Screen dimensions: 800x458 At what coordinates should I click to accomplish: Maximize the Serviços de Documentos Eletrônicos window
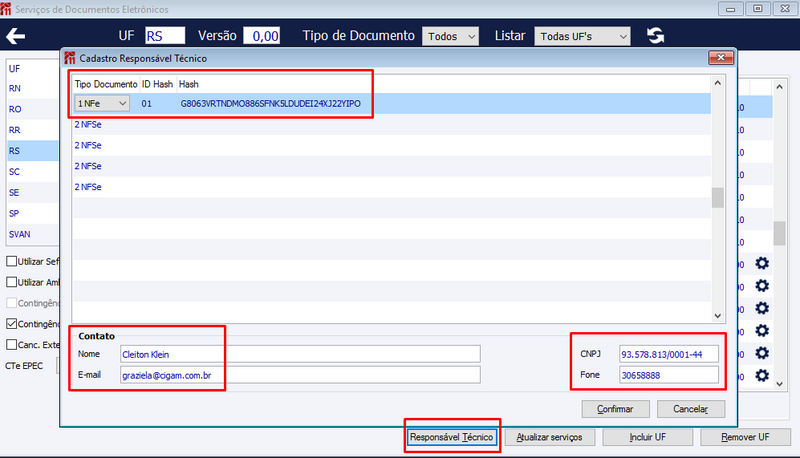pyautogui.click(x=758, y=9)
